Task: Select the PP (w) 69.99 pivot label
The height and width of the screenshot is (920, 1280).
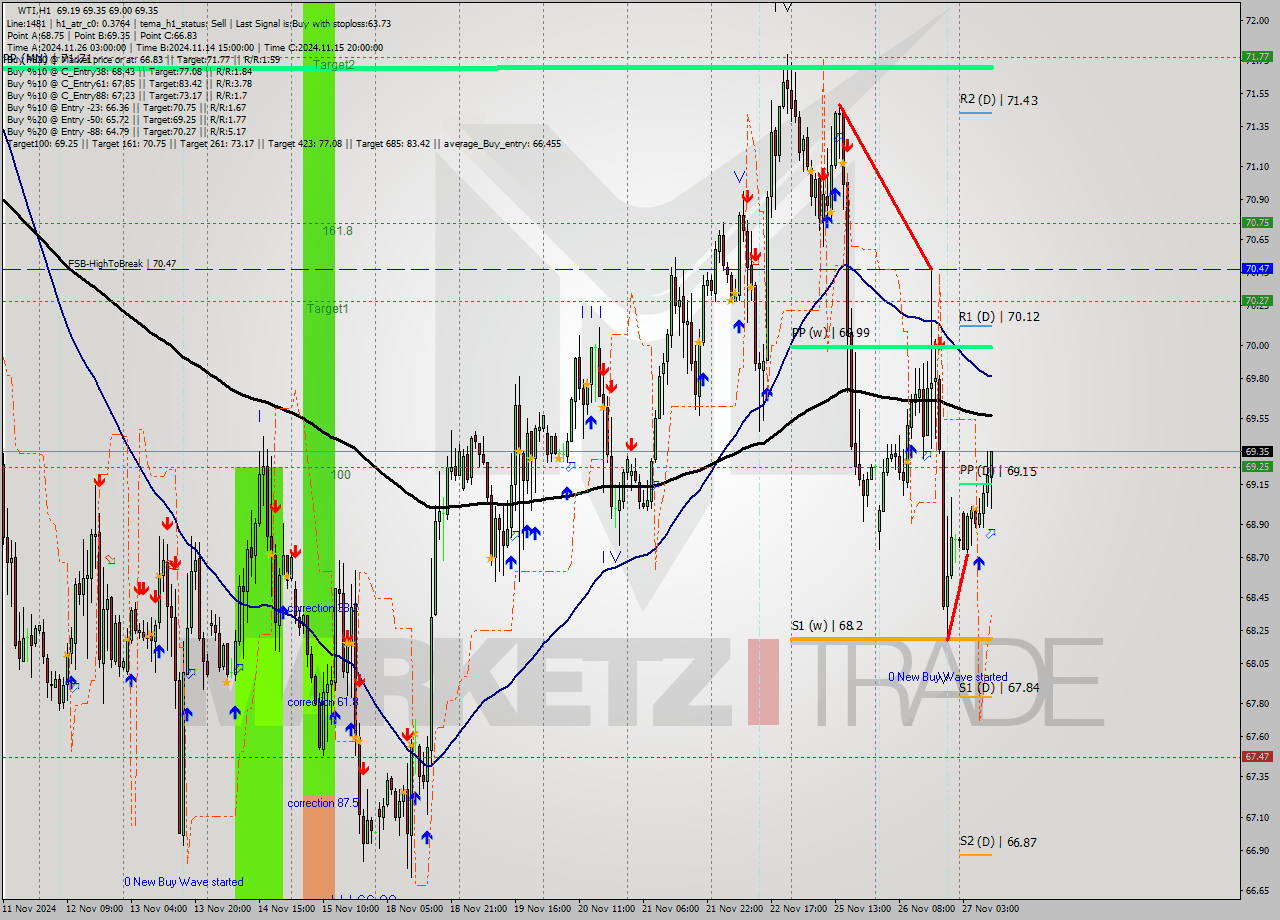Action: point(829,332)
